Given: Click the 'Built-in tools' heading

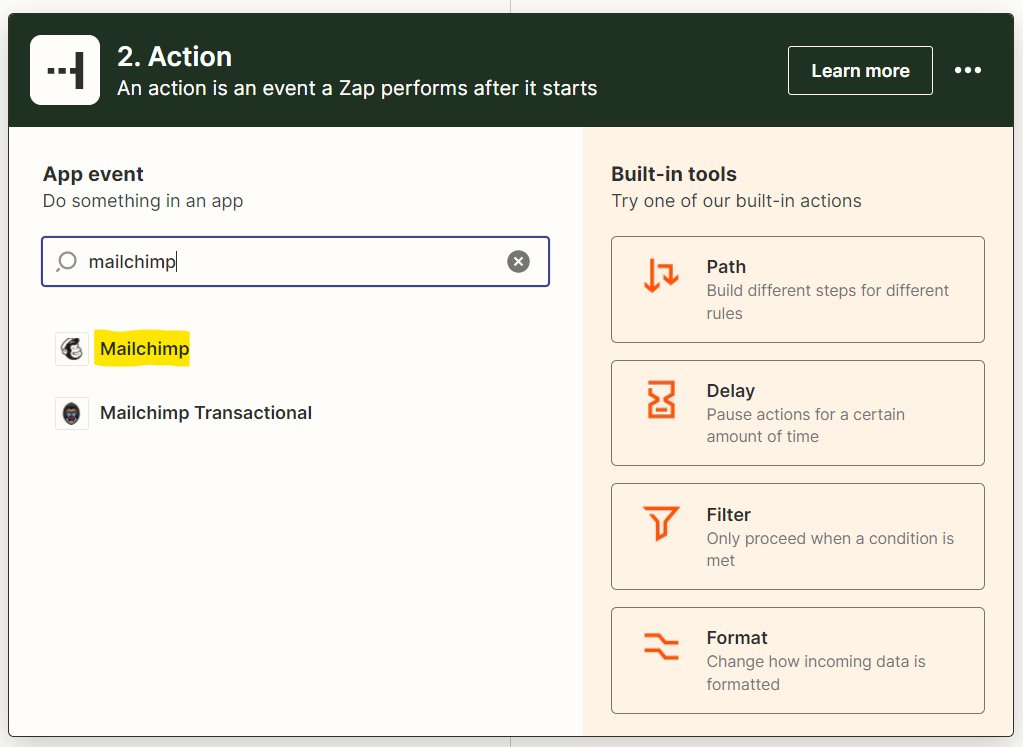Looking at the screenshot, I should tap(673, 174).
